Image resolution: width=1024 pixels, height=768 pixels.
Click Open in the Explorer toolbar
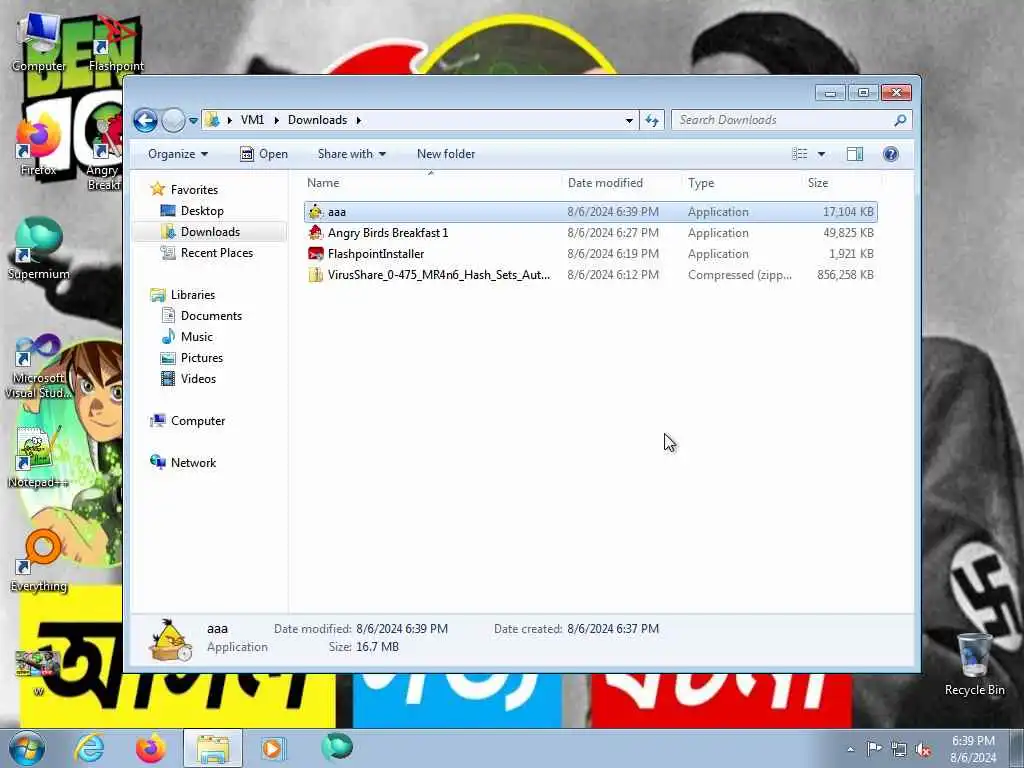coord(264,154)
